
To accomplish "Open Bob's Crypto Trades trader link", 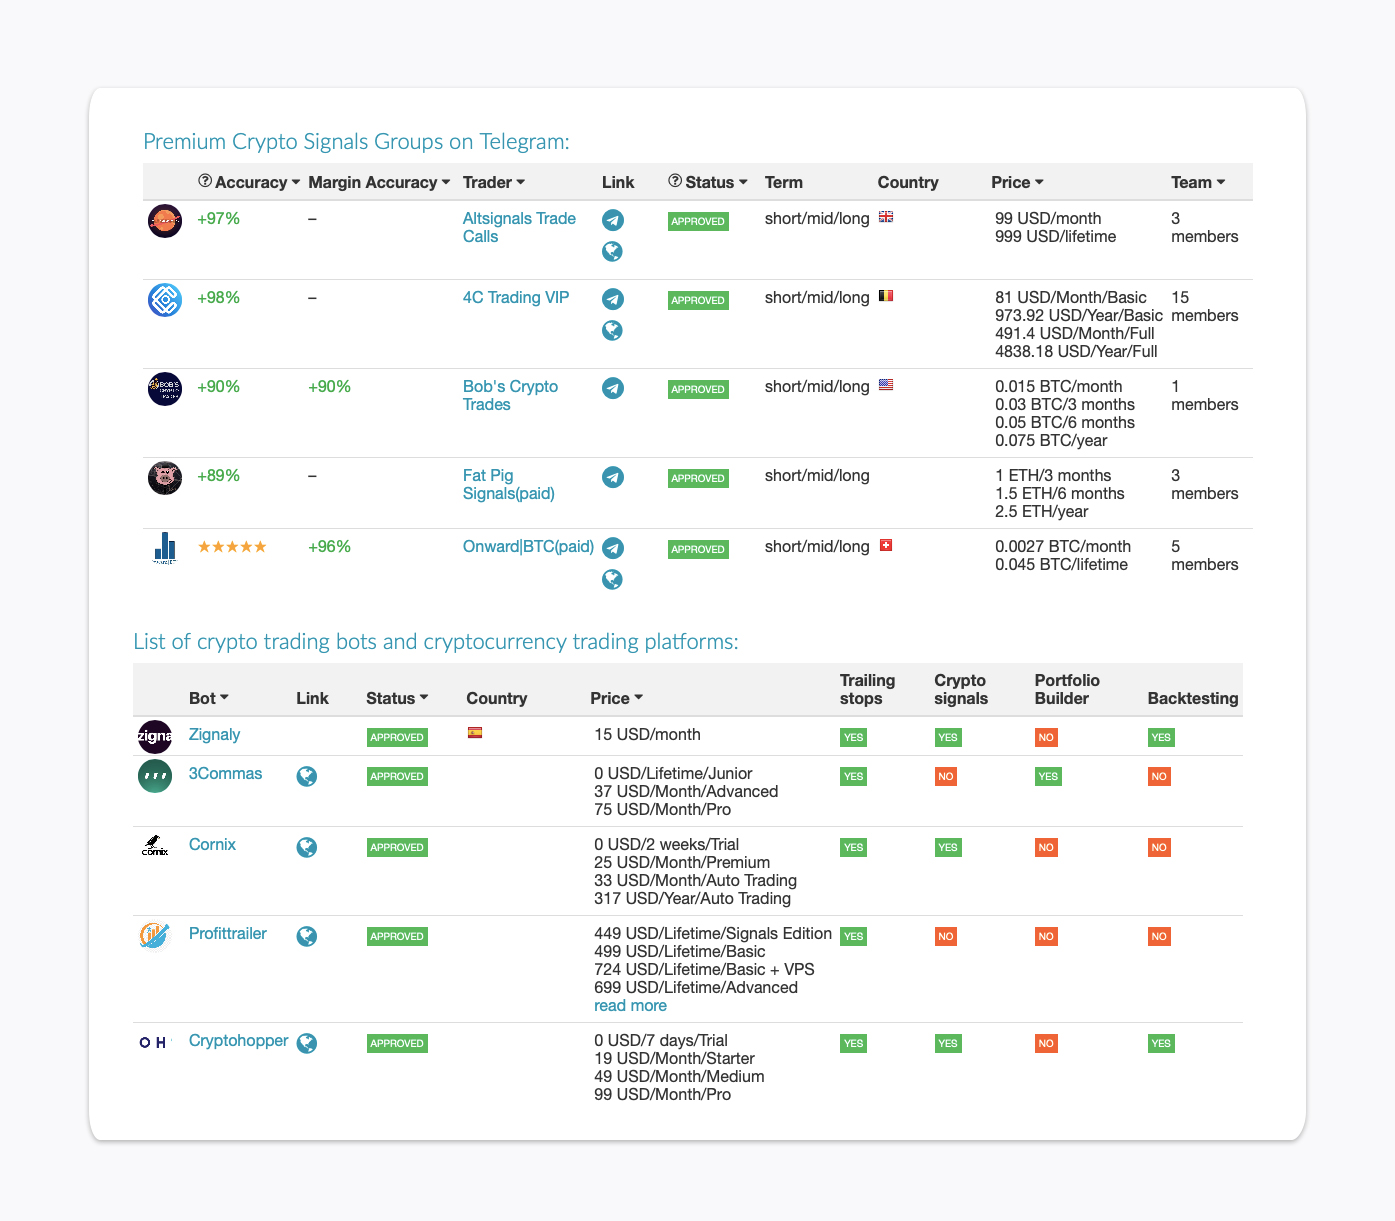I will point(510,395).
